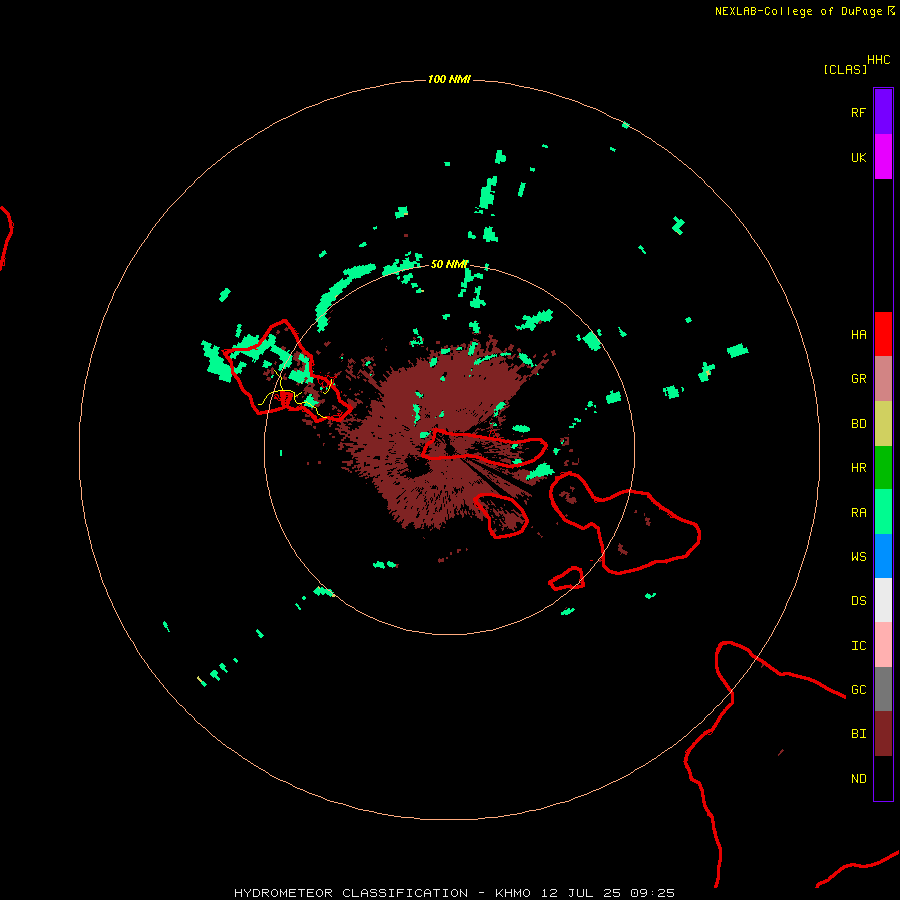The height and width of the screenshot is (900, 900).
Task: Select the GC gray legend swatch
Action: tap(883, 689)
